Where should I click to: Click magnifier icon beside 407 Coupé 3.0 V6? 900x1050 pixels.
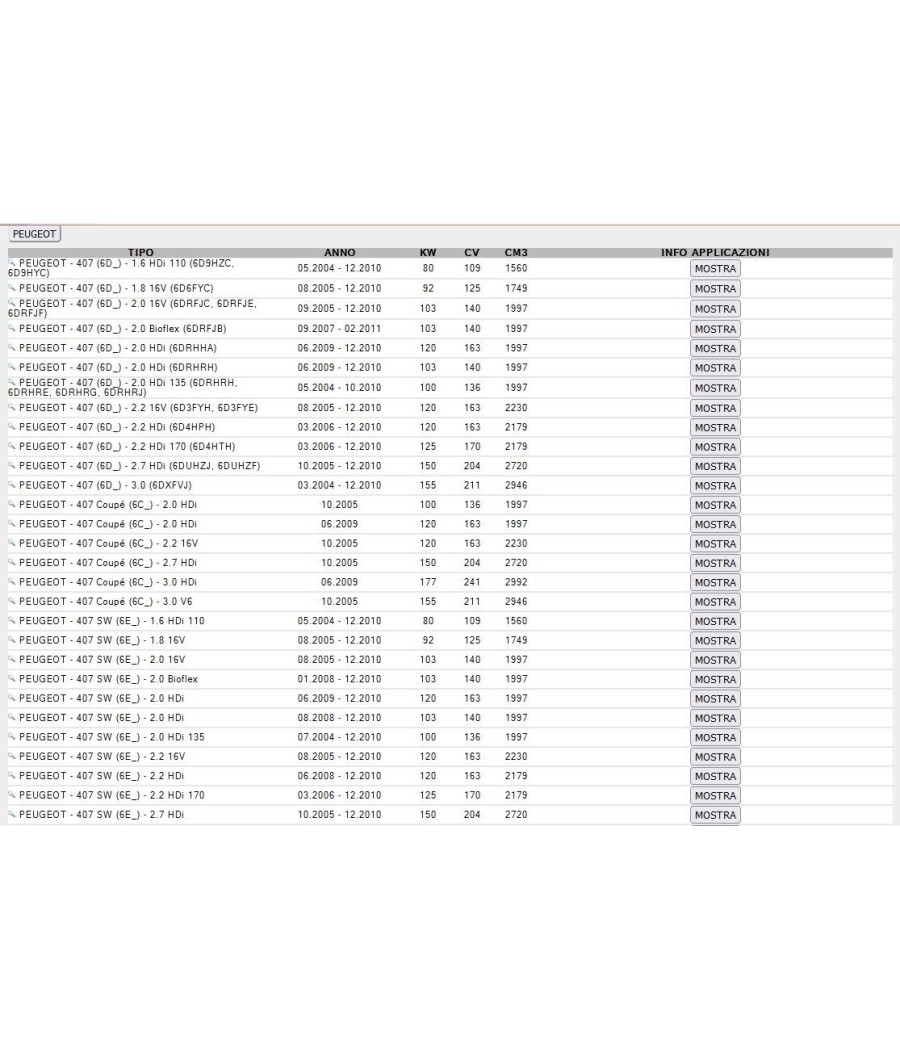(12, 601)
